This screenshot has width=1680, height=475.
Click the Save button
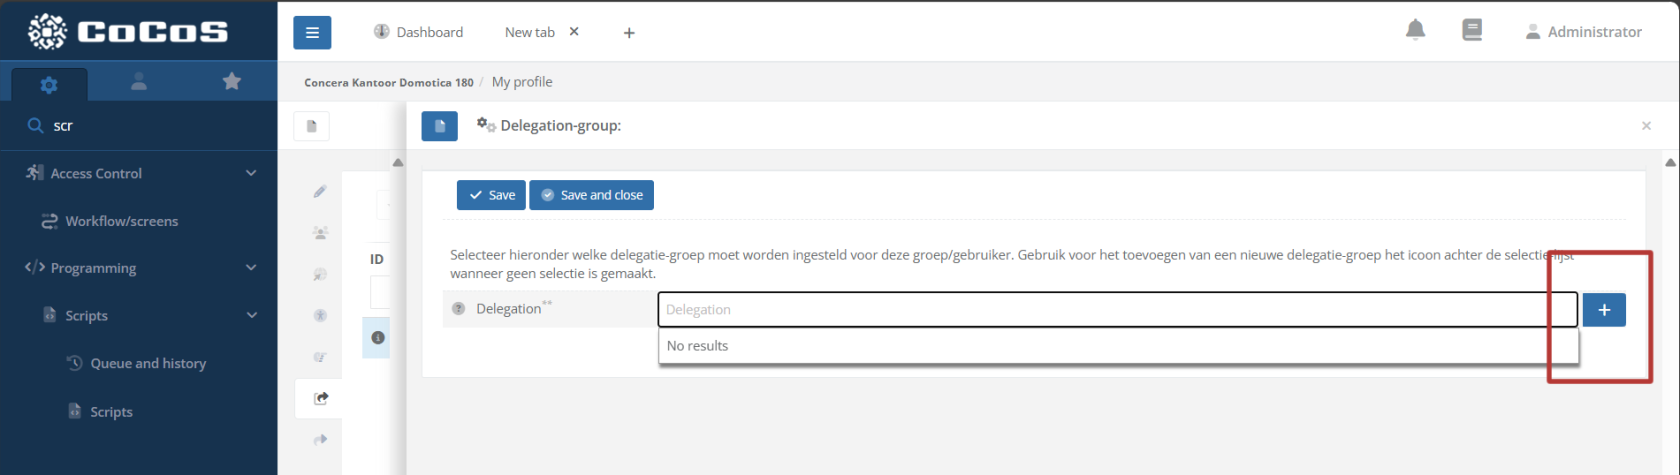coord(491,195)
